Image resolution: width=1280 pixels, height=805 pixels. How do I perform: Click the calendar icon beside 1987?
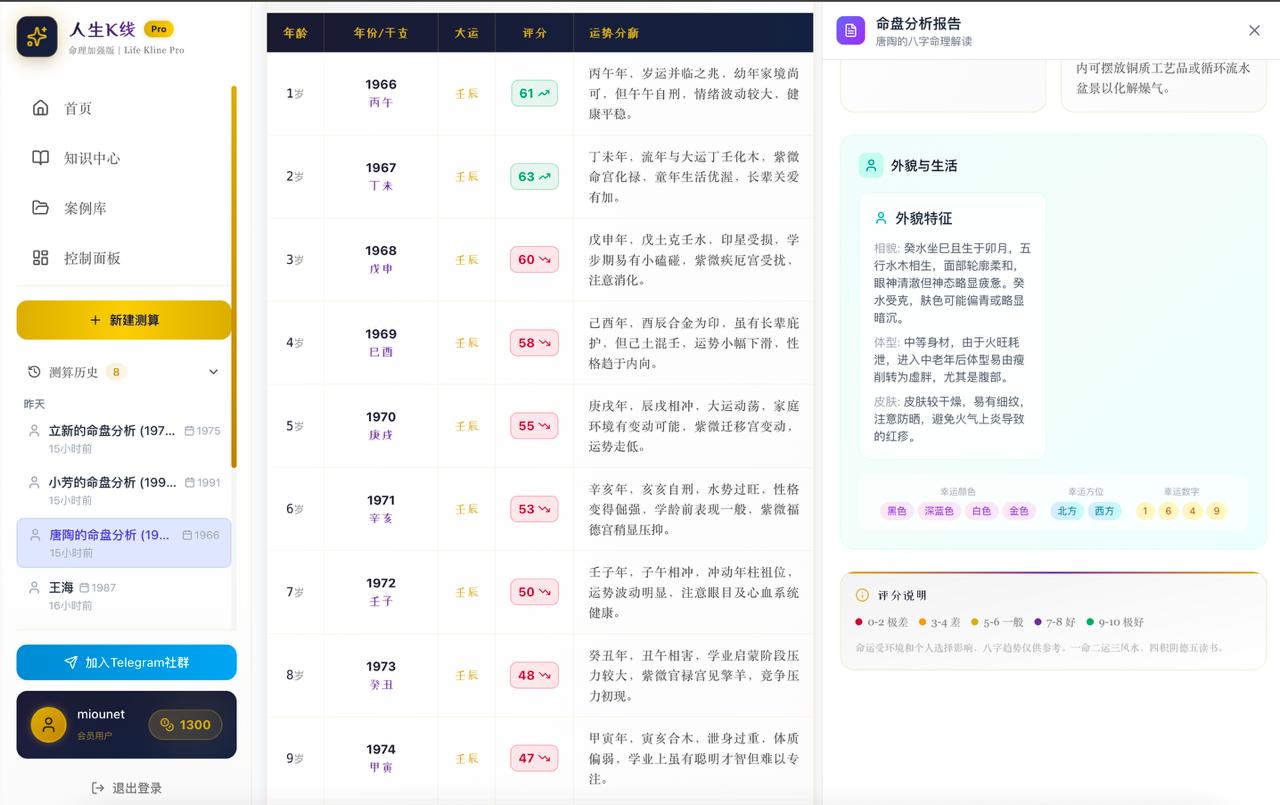tap(84, 588)
